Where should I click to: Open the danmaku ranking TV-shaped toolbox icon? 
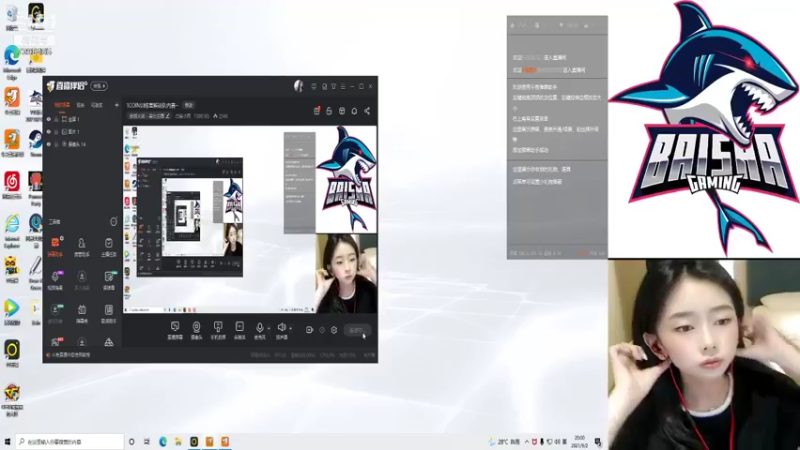pyautogui.click(x=82, y=313)
